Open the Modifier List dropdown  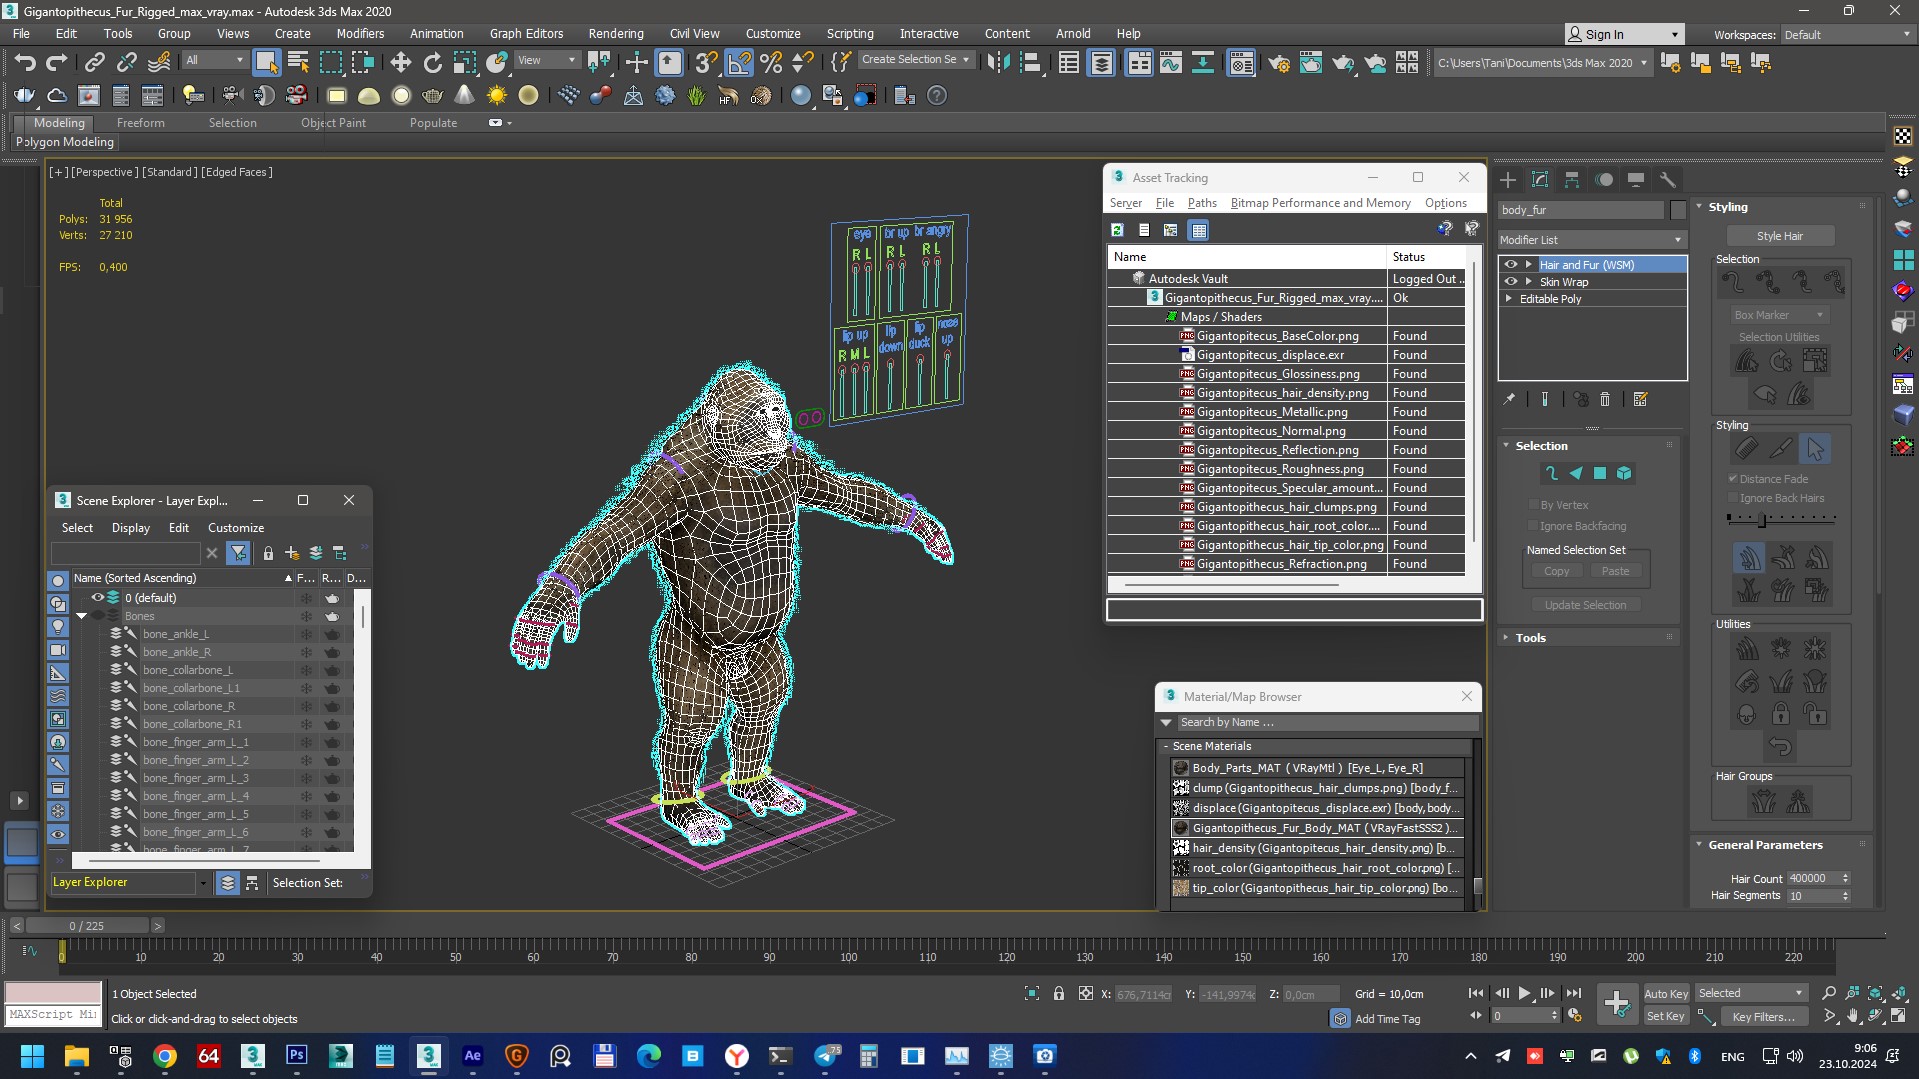1591,240
